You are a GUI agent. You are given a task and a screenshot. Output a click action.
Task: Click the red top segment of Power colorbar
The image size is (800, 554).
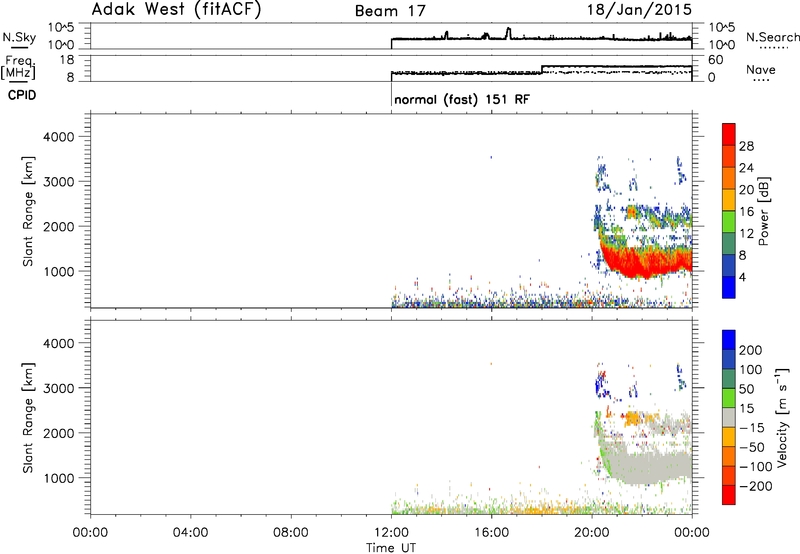(729, 134)
